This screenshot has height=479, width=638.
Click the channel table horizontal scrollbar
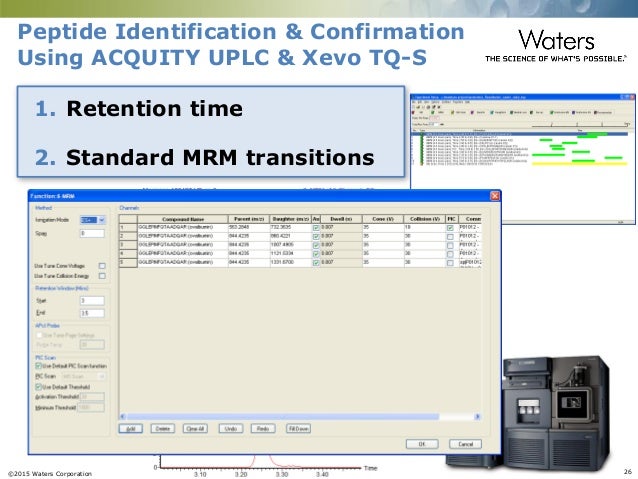coord(283,416)
